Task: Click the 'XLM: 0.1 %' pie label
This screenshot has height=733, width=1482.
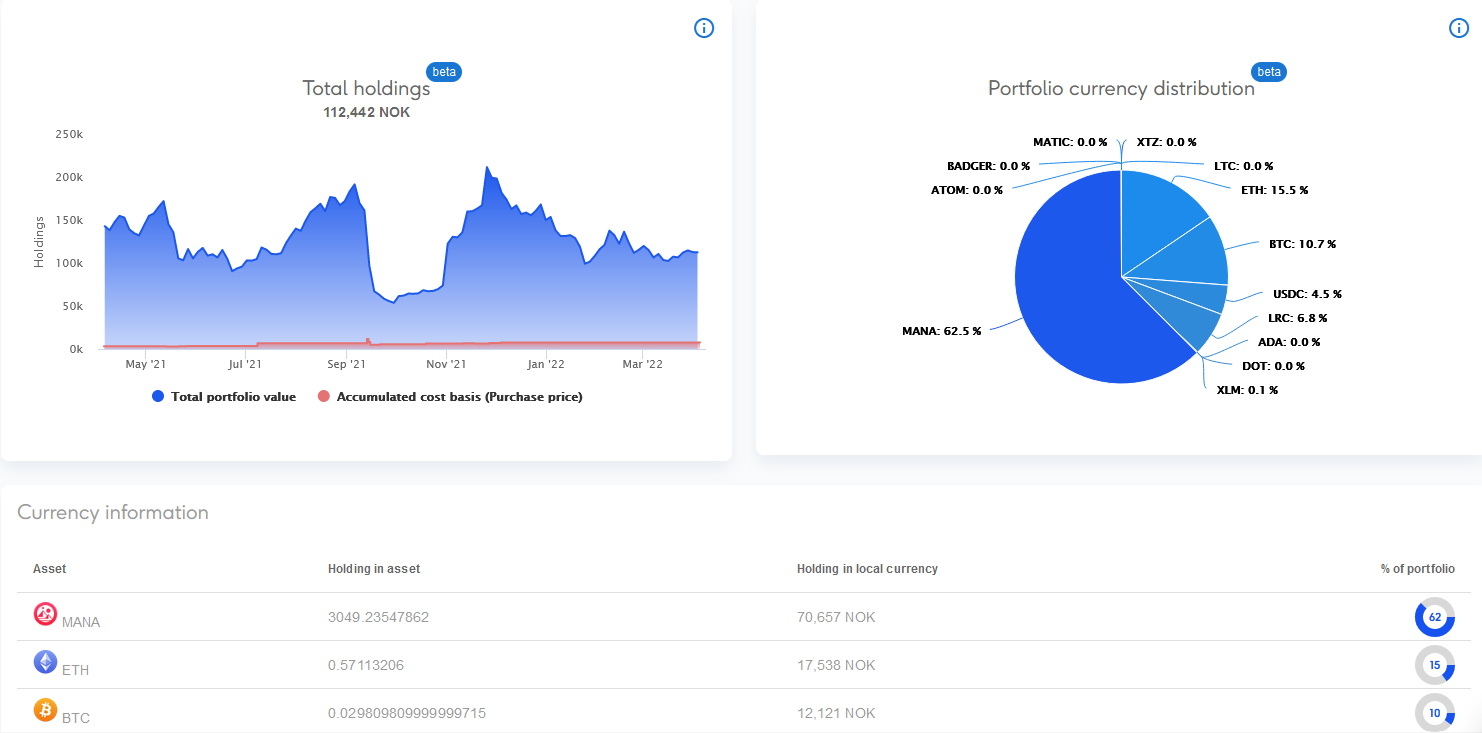Action: pyautogui.click(x=1247, y=390)
